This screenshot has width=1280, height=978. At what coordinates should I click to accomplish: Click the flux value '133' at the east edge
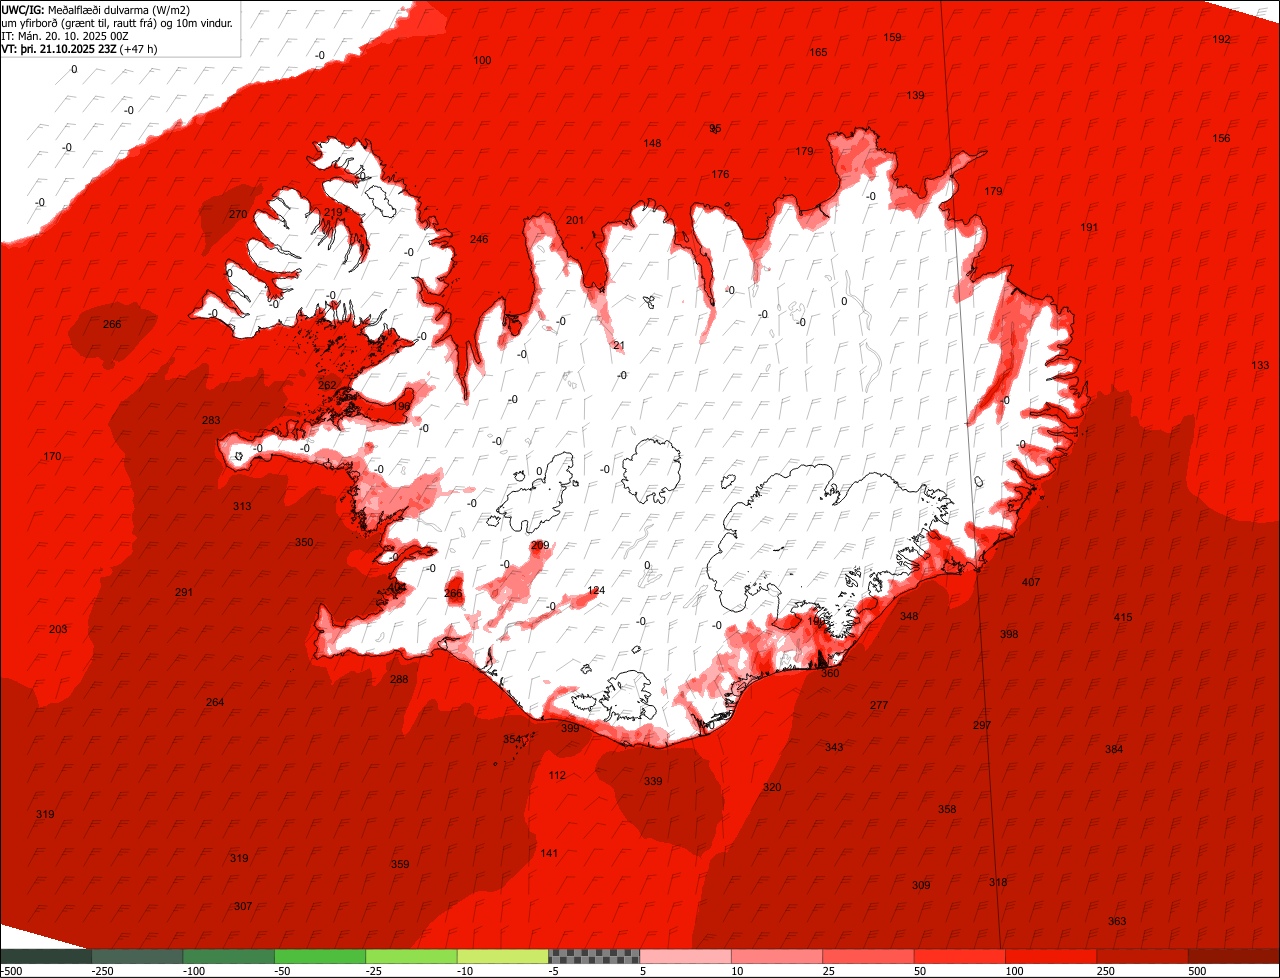(1260, 366)
